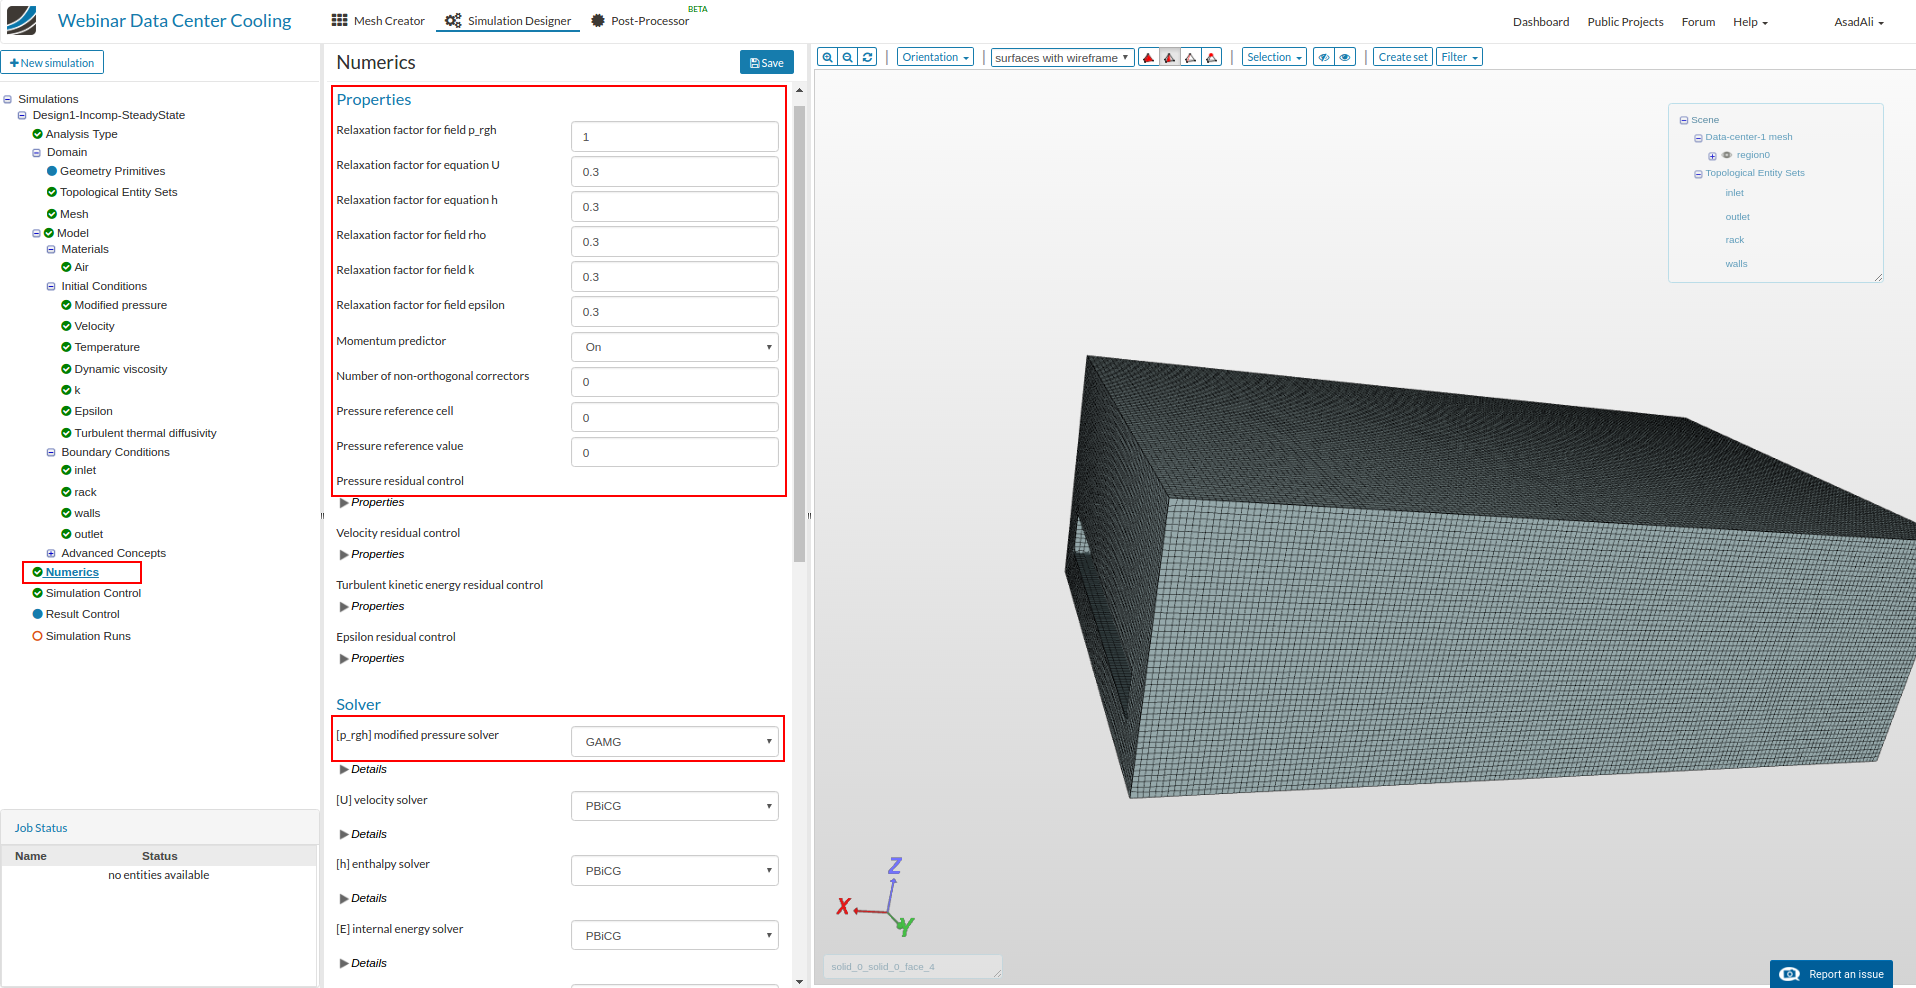
Task: Toggle hide selected entities with crossed-eye icon
Action: pyautogui.click(x=1324, y=57)
